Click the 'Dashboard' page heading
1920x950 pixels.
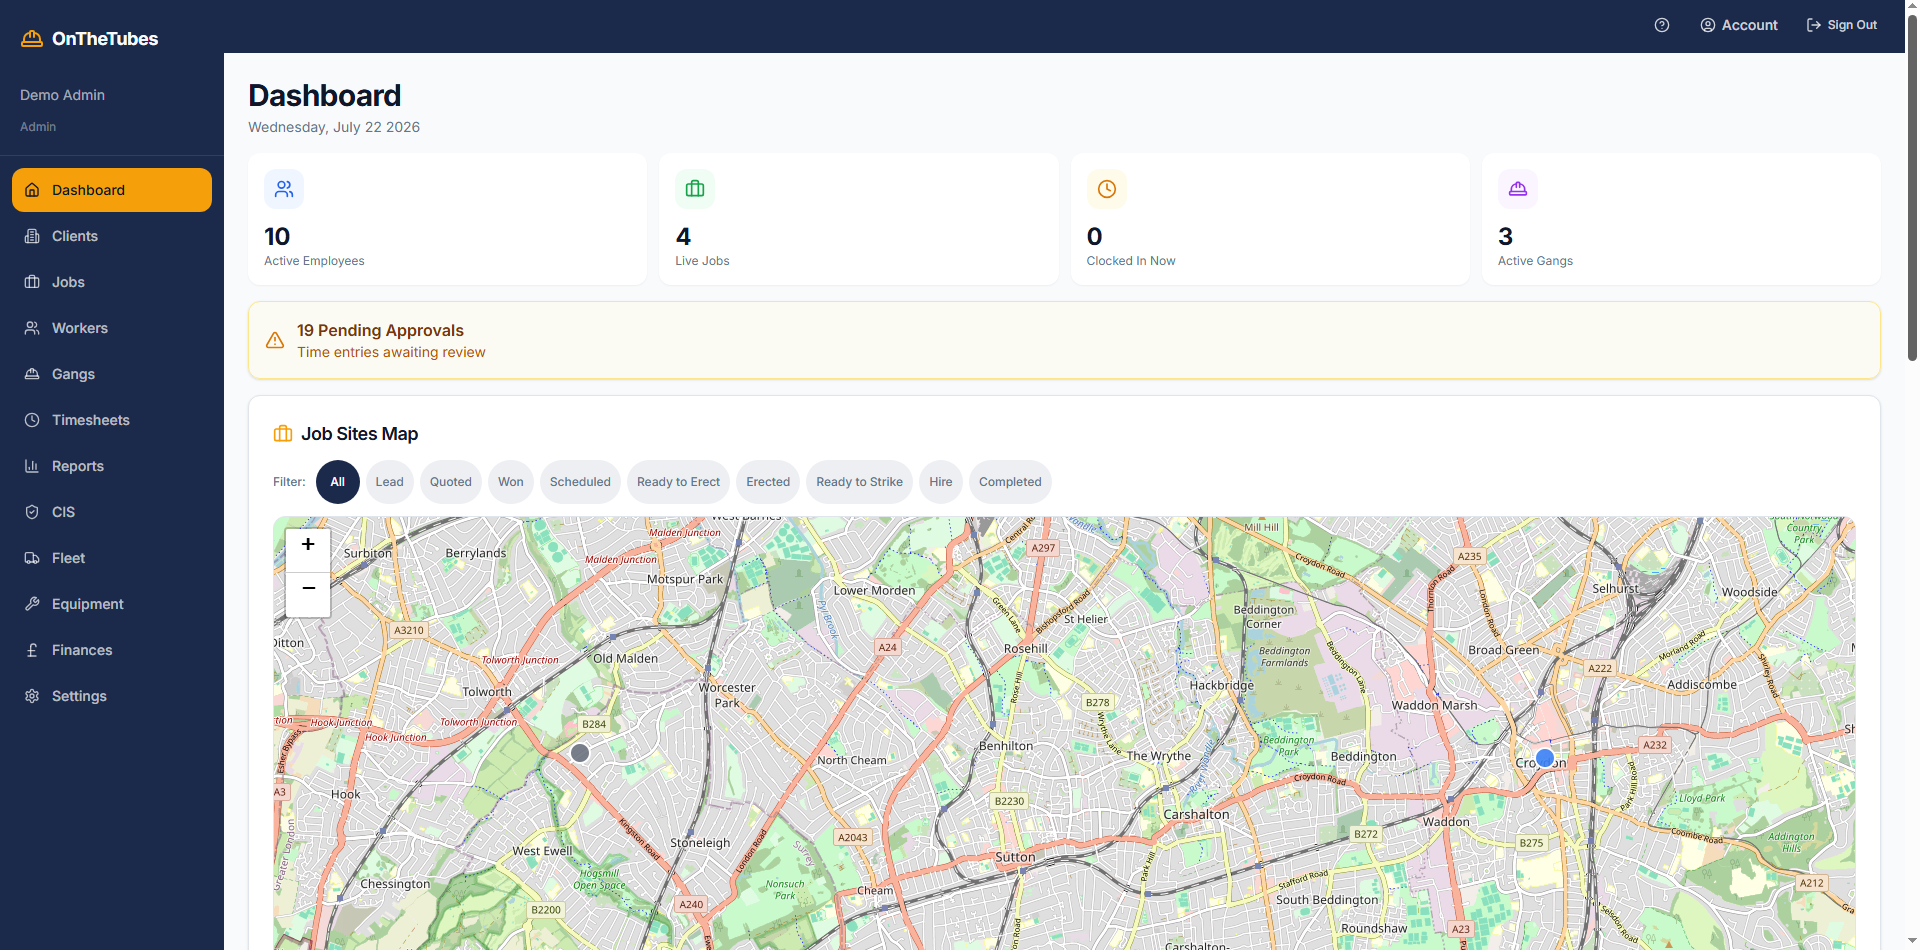coord(325,96)
